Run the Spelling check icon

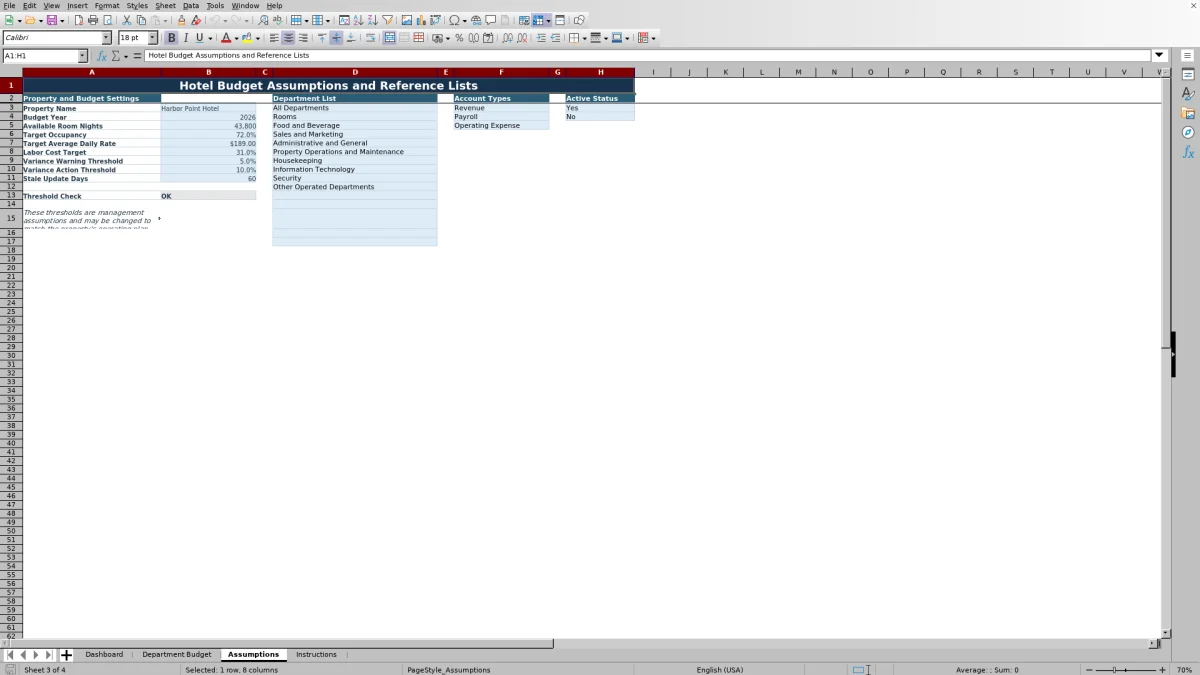click(x=277, y=20)
